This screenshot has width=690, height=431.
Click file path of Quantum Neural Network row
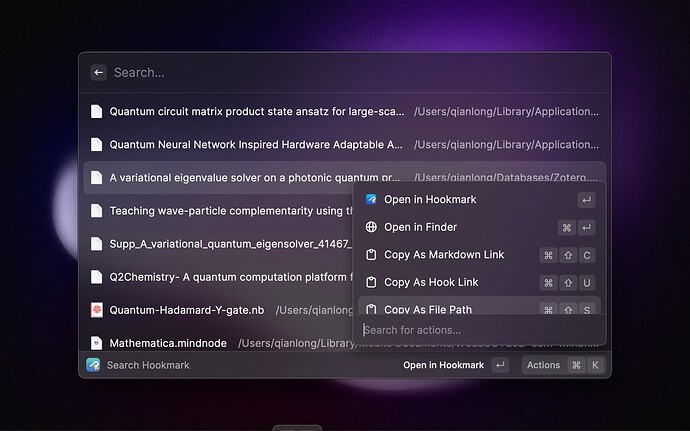(x=506, y=144)
